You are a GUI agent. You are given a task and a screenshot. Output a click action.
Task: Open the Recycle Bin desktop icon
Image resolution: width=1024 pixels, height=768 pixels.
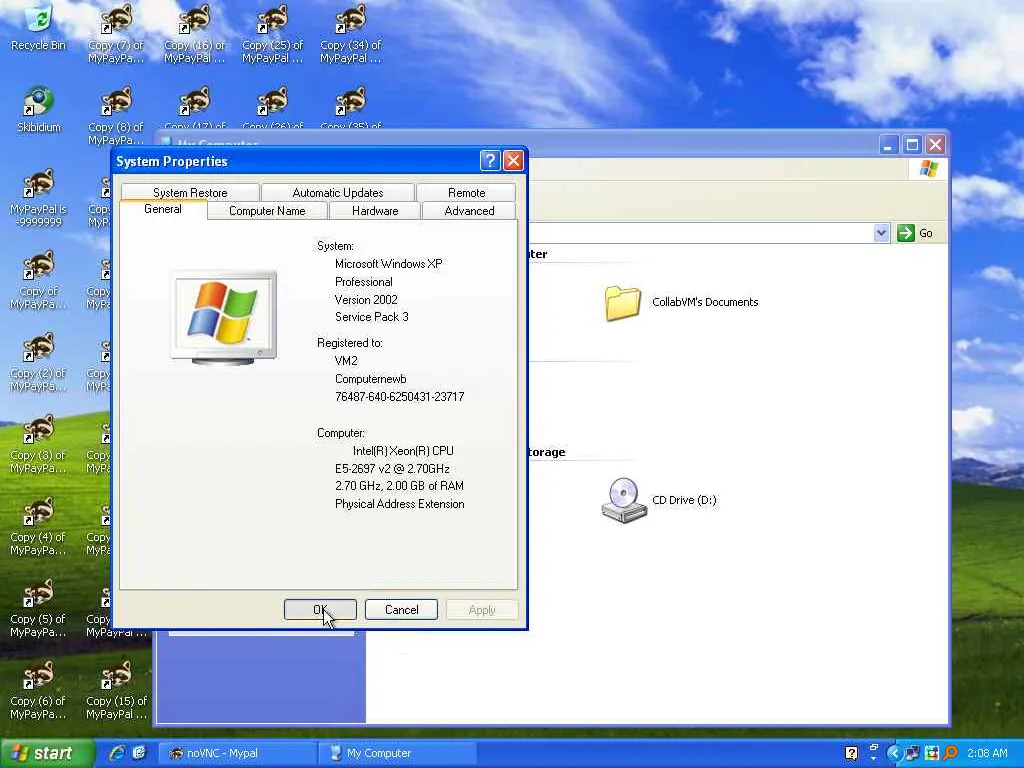(39, 27)
